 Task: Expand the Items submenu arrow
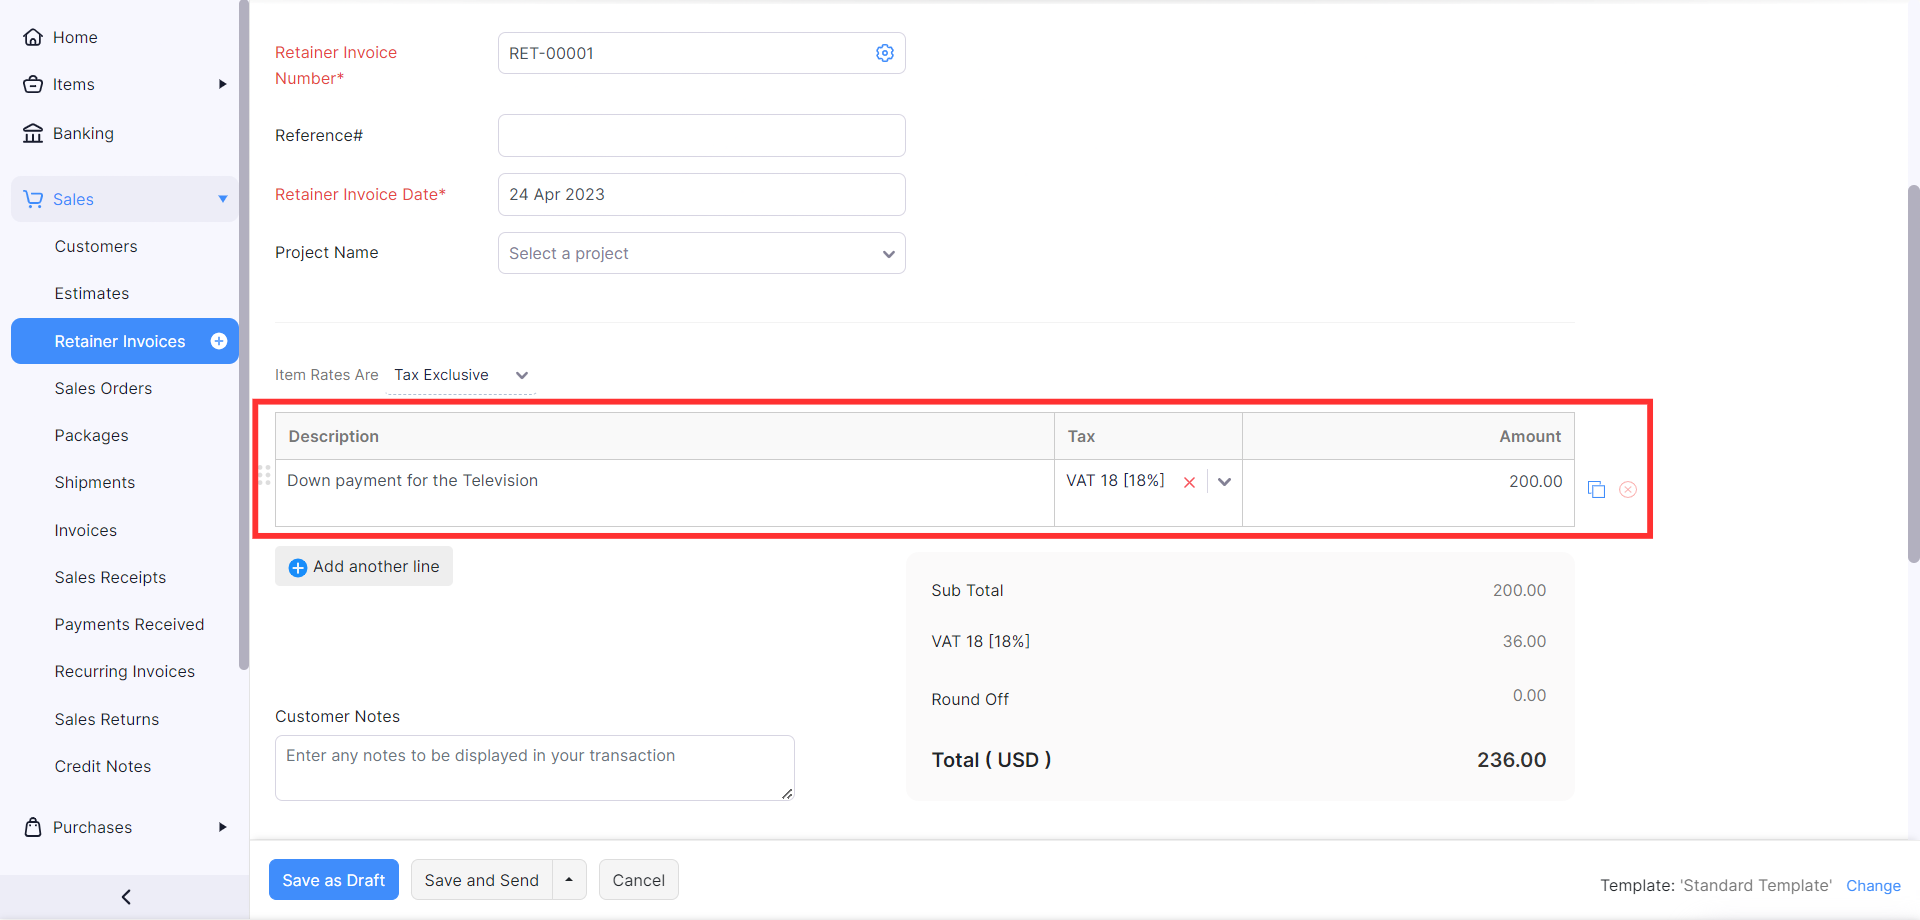click(x=222, y=84)
